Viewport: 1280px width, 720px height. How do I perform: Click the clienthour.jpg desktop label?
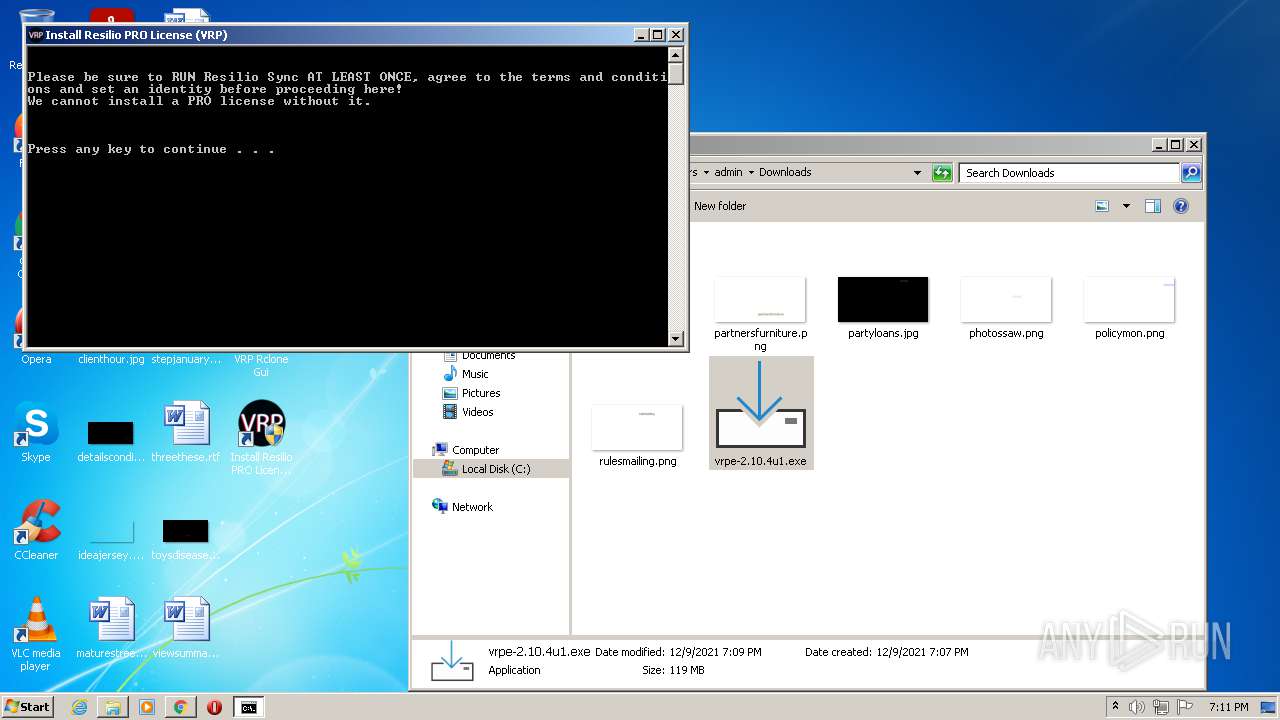point(111,359)
